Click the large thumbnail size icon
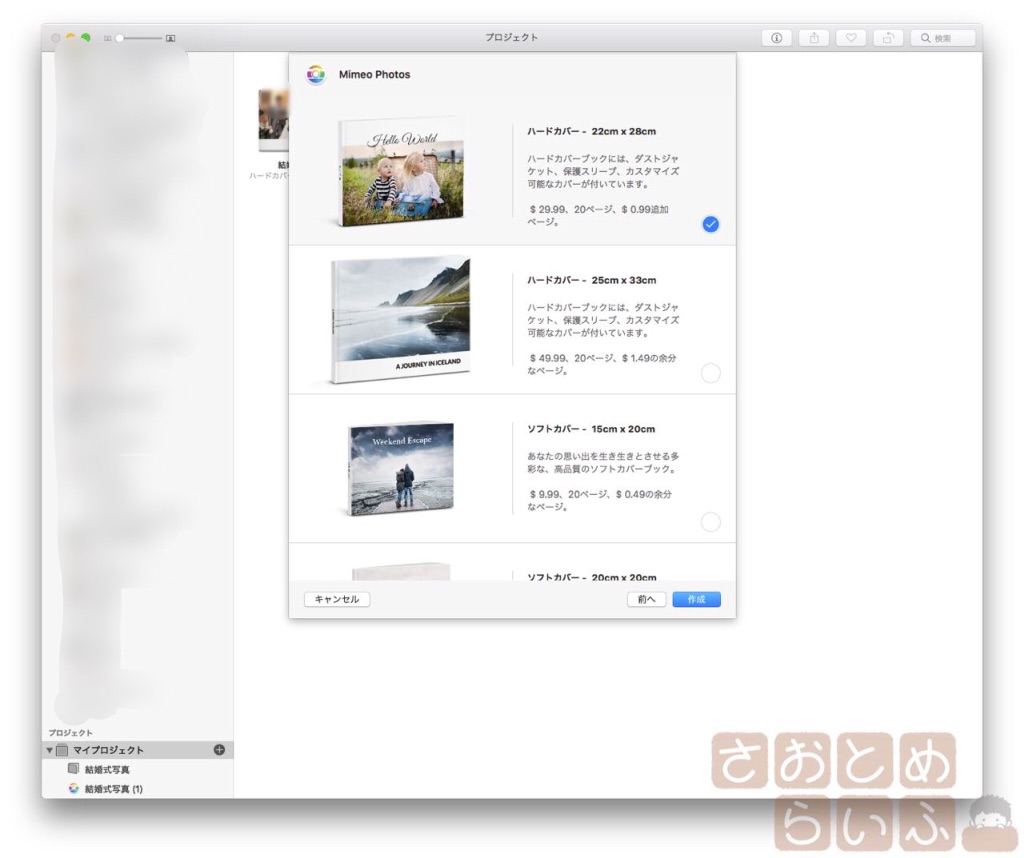The width and height of the screenshot is (1024, 858). pyautogui.click(x=170, y=38)
